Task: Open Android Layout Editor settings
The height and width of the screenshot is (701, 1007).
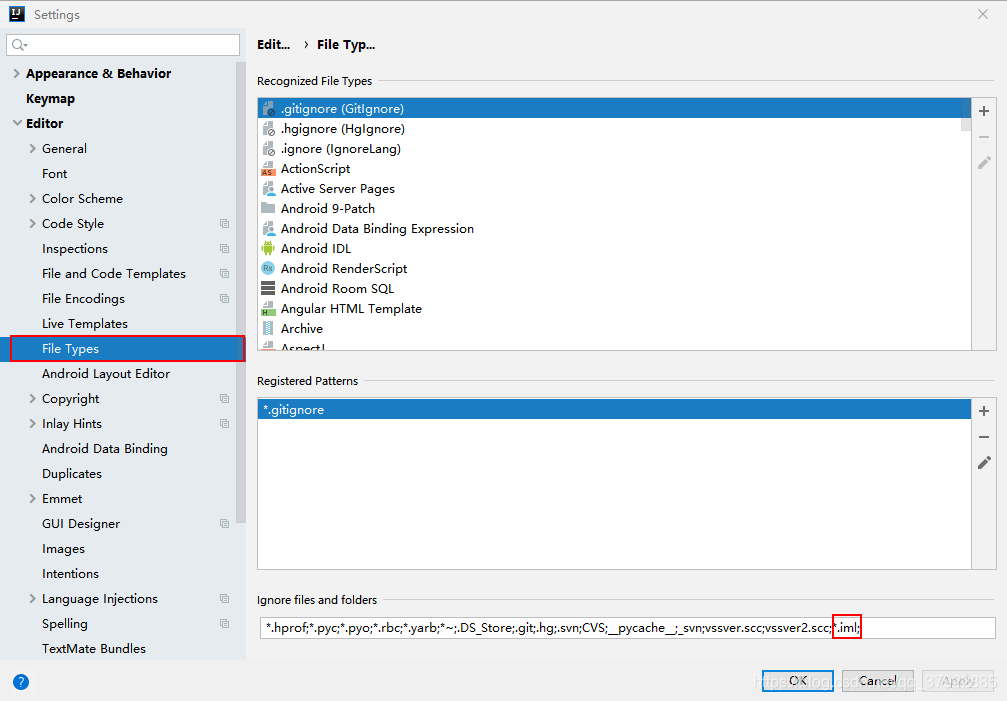Action: click(x=106, y=374)
